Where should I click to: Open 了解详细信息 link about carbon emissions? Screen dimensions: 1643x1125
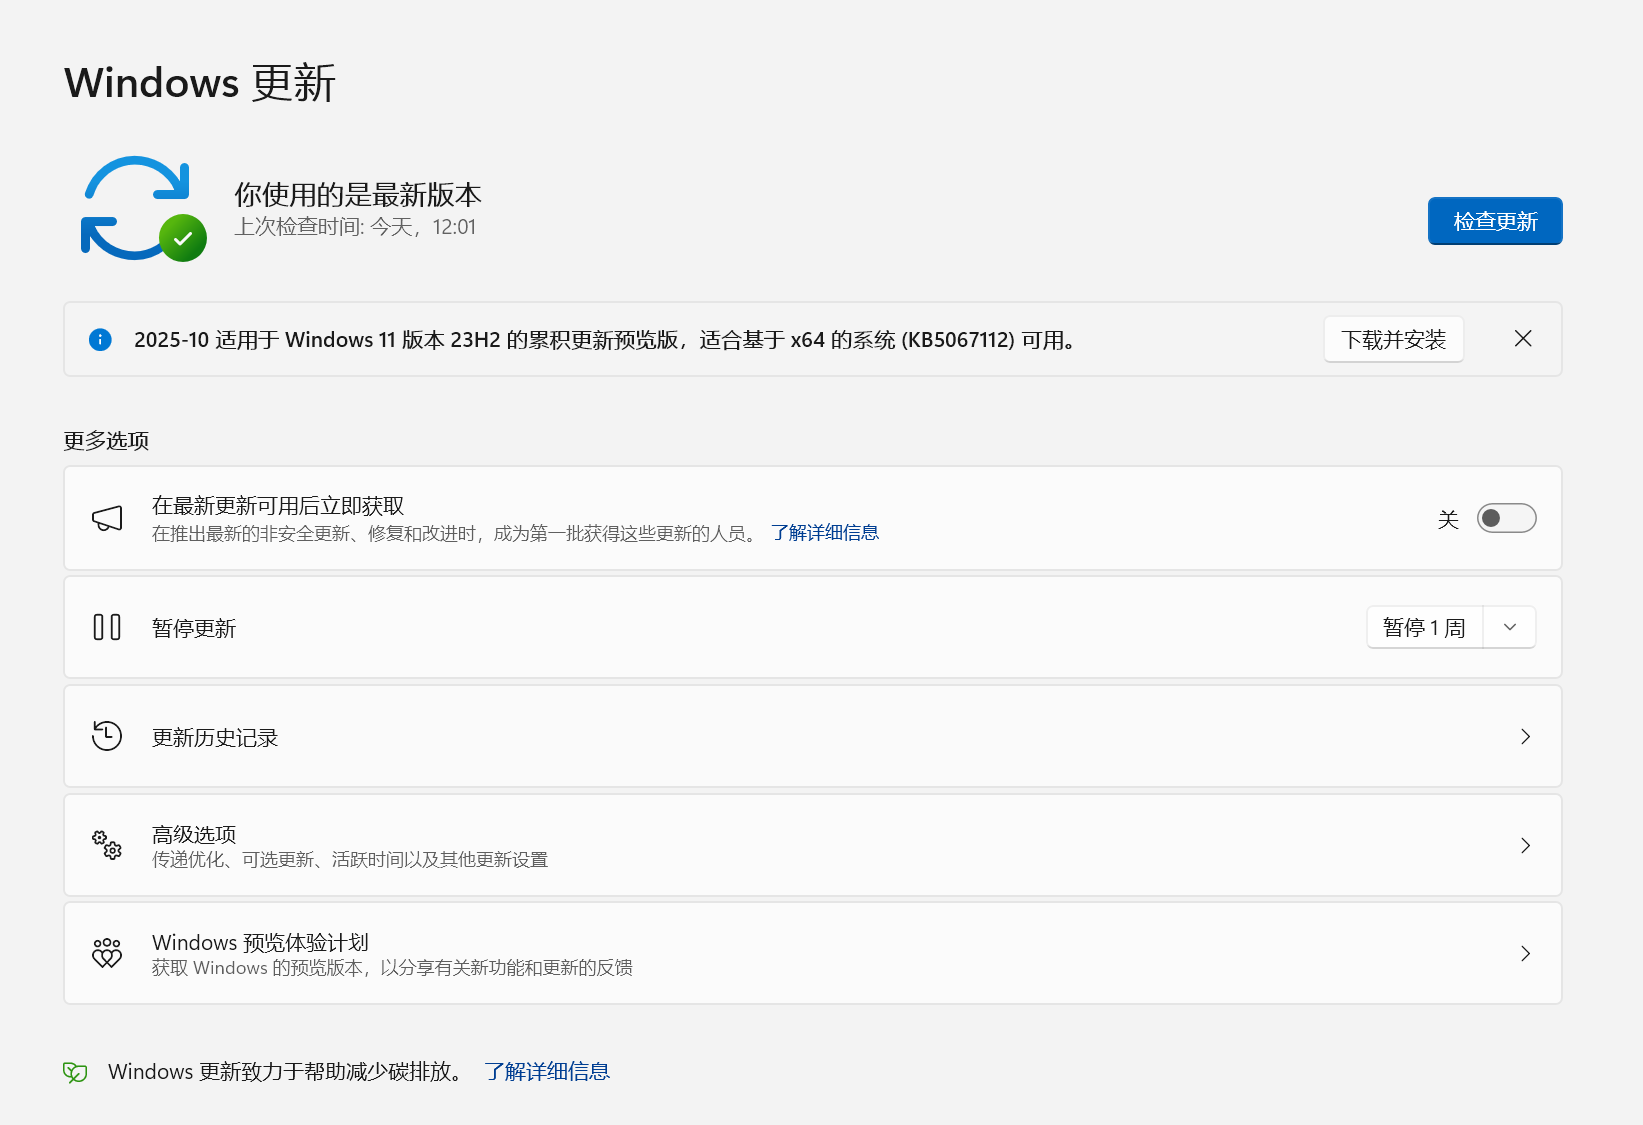[547, 1072]
